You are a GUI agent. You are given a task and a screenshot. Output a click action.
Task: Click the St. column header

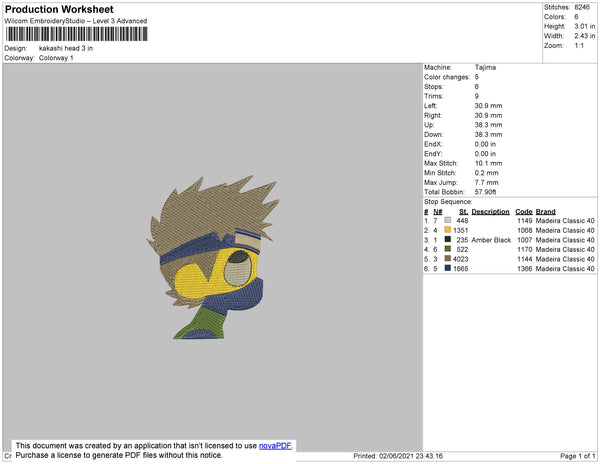click(463, 212)
